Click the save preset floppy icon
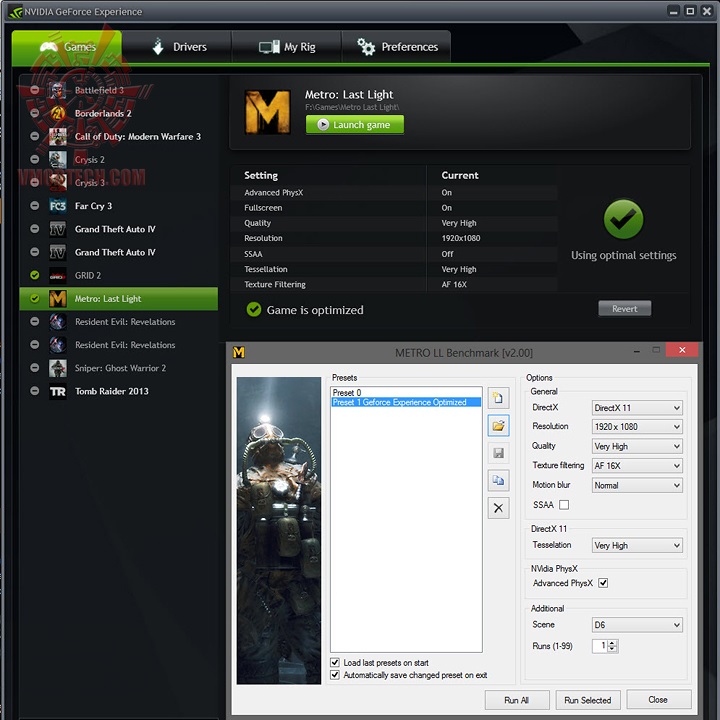The image size is (720, 720). tap(498, 453)
